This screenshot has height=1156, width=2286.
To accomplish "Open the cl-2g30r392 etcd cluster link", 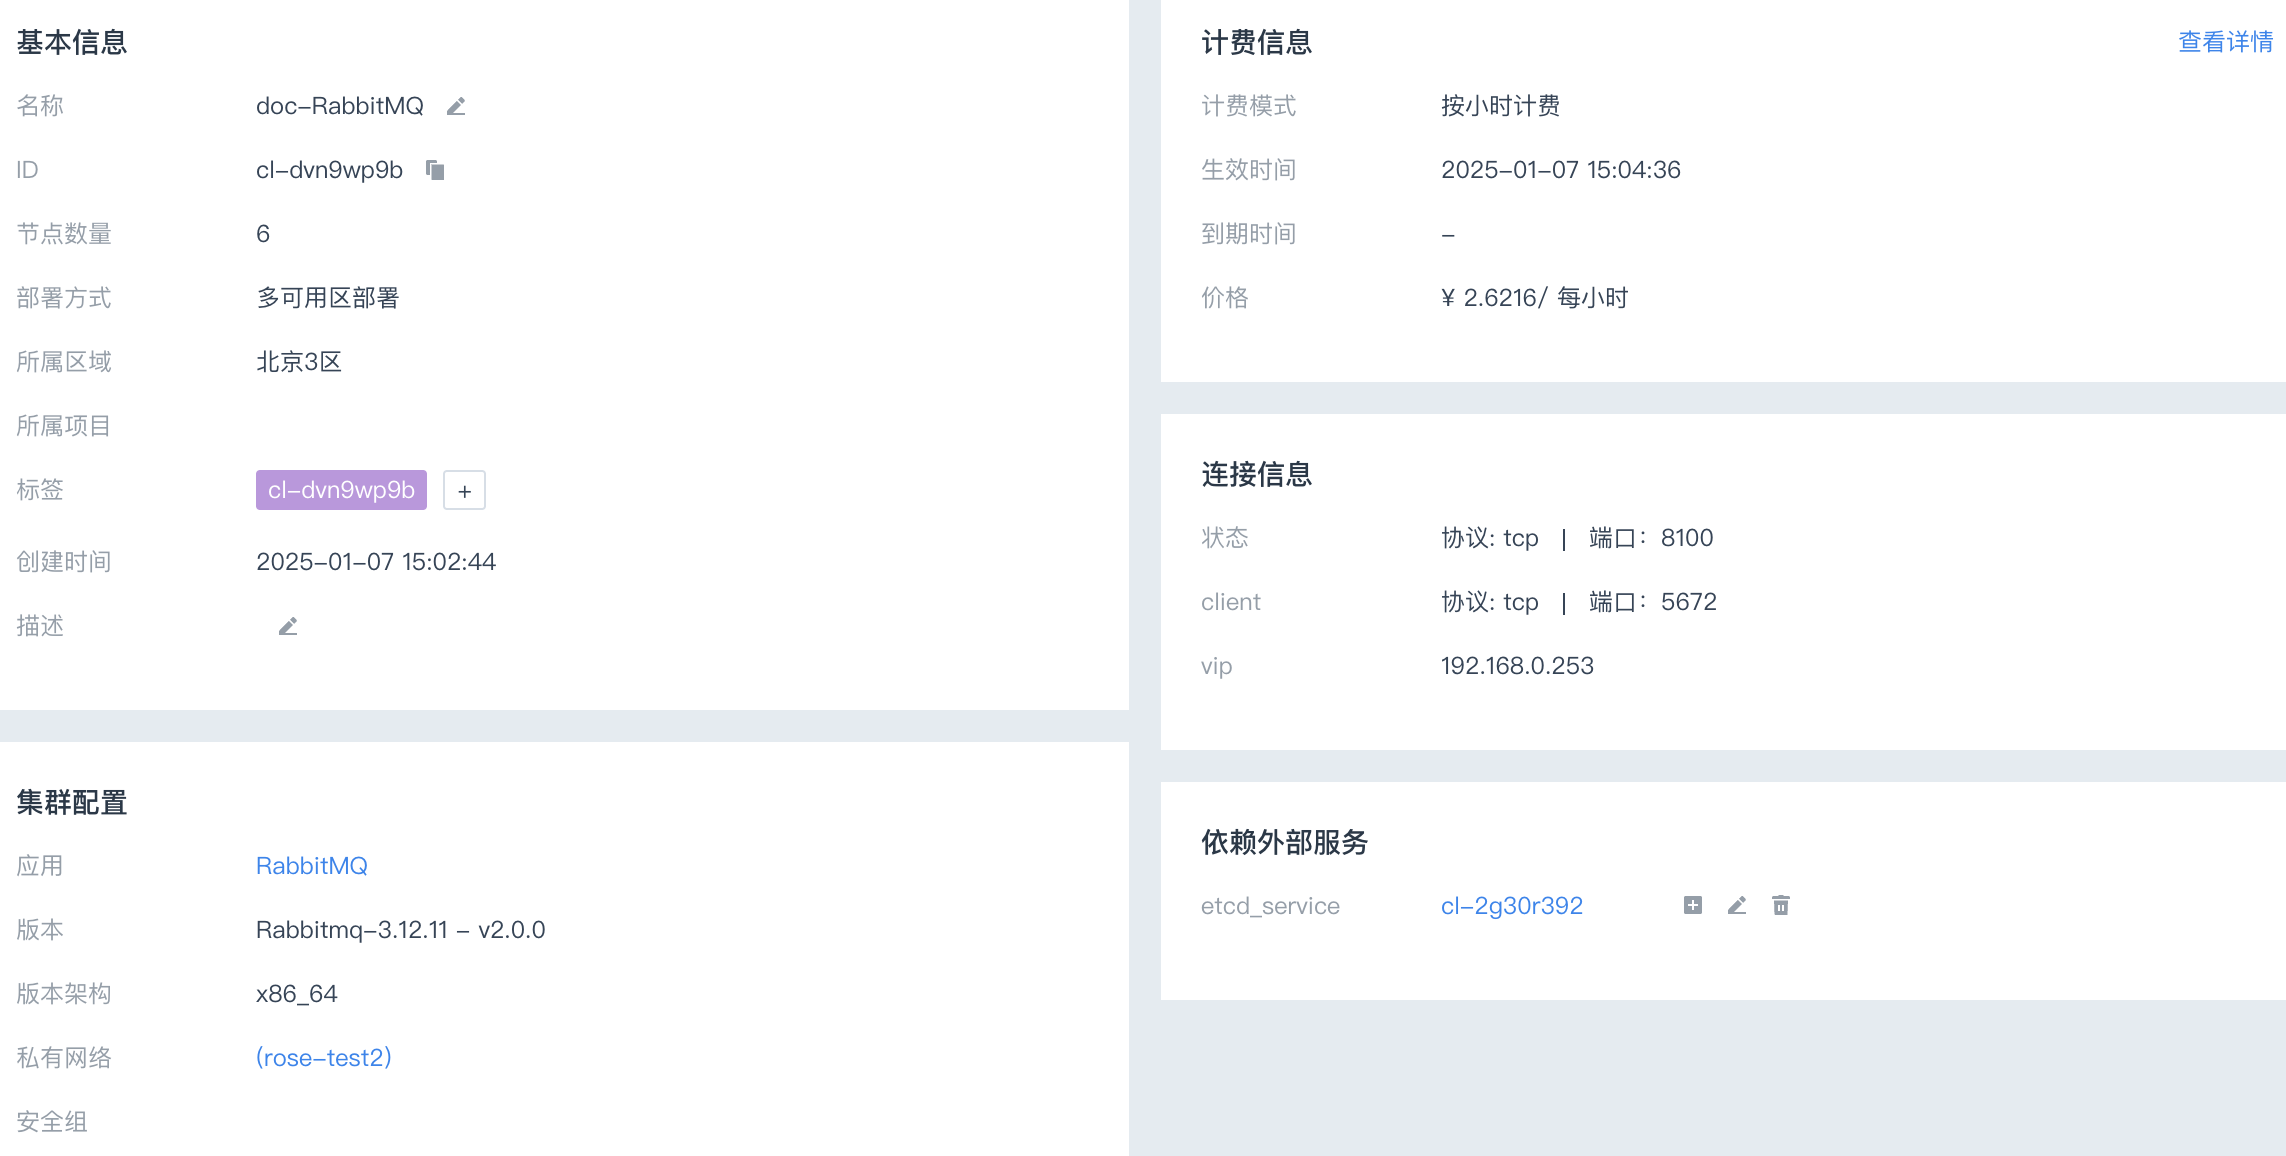I will click(1512, 906).
